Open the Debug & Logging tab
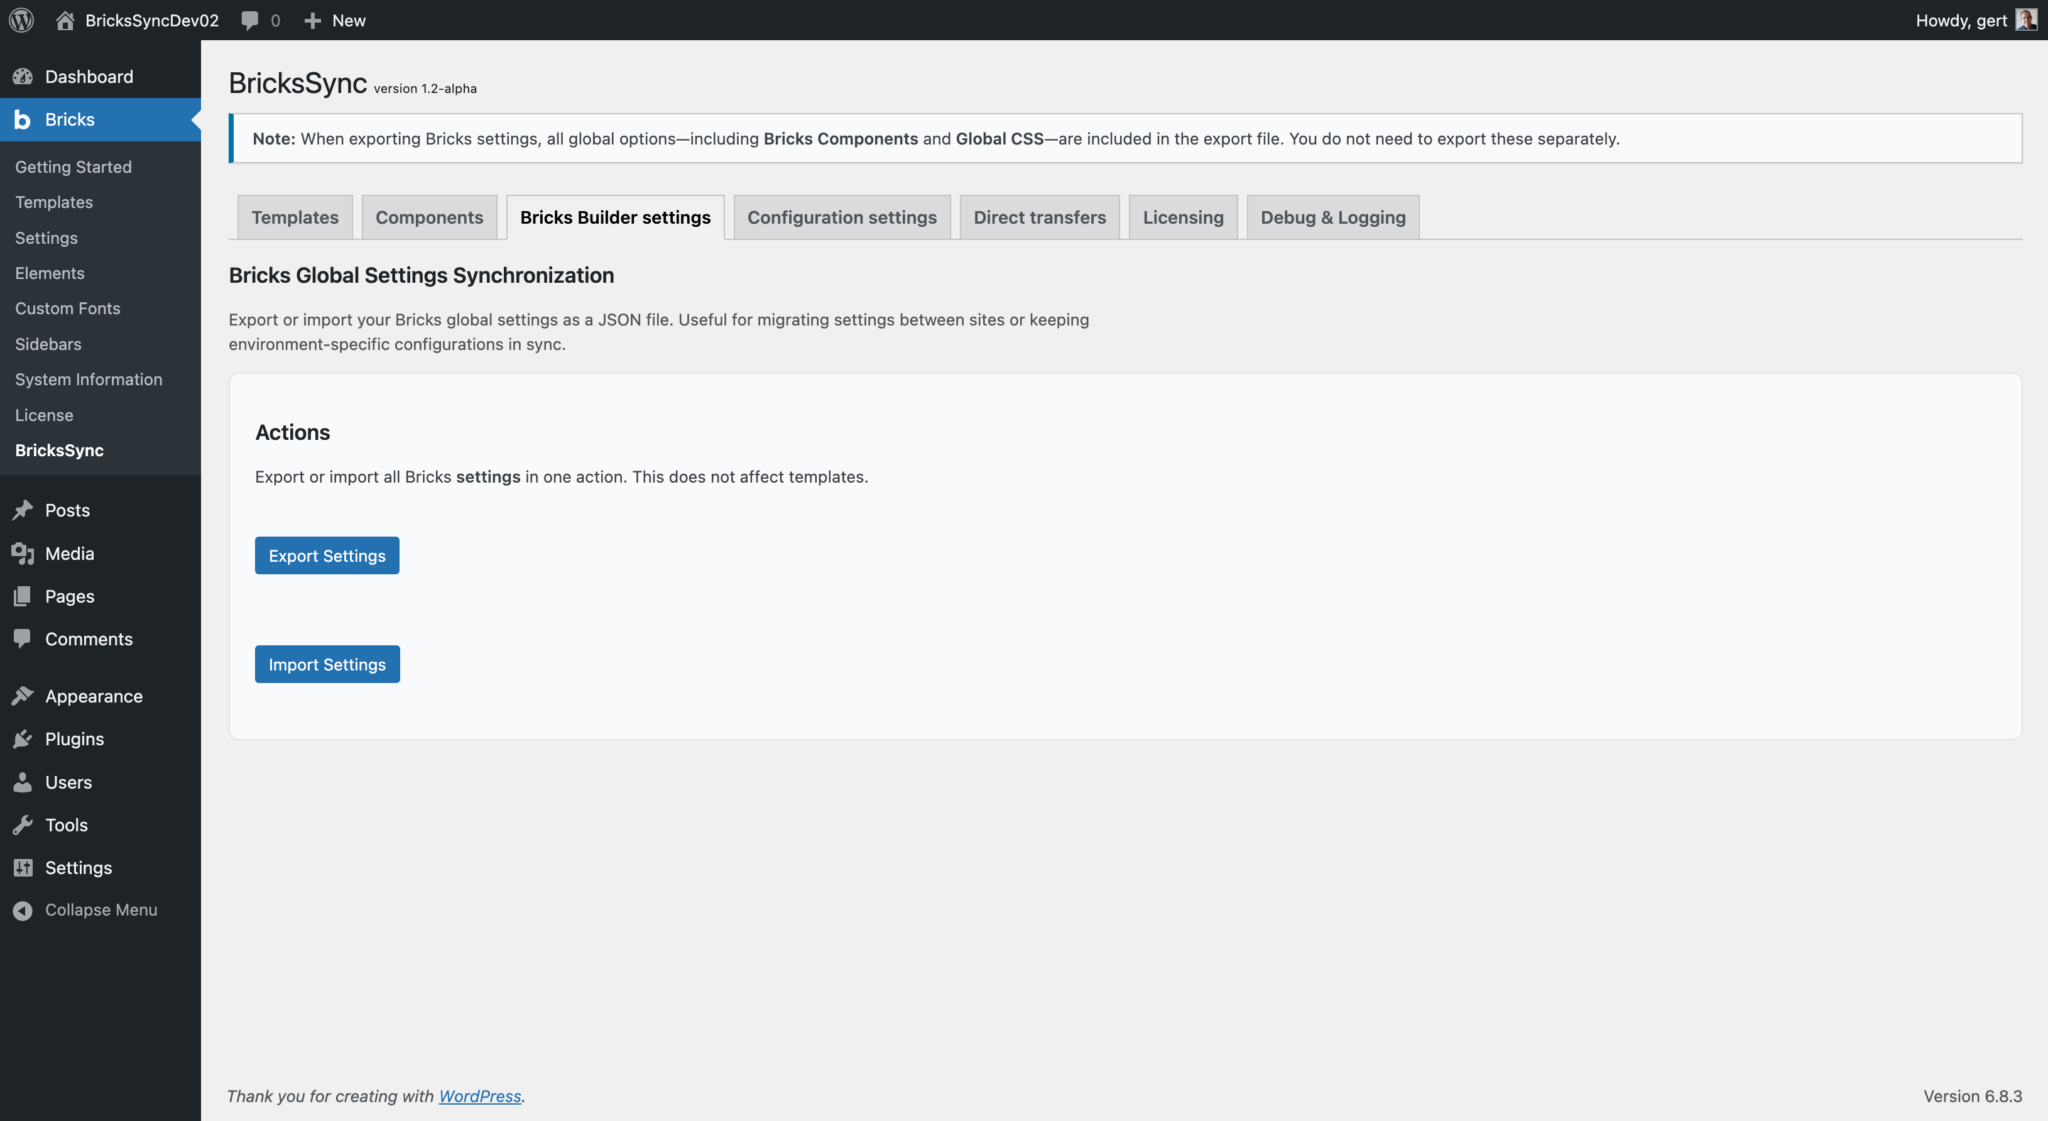Image resolution: width=2048 pixels, height=1121 pixels. [1332, 217]
